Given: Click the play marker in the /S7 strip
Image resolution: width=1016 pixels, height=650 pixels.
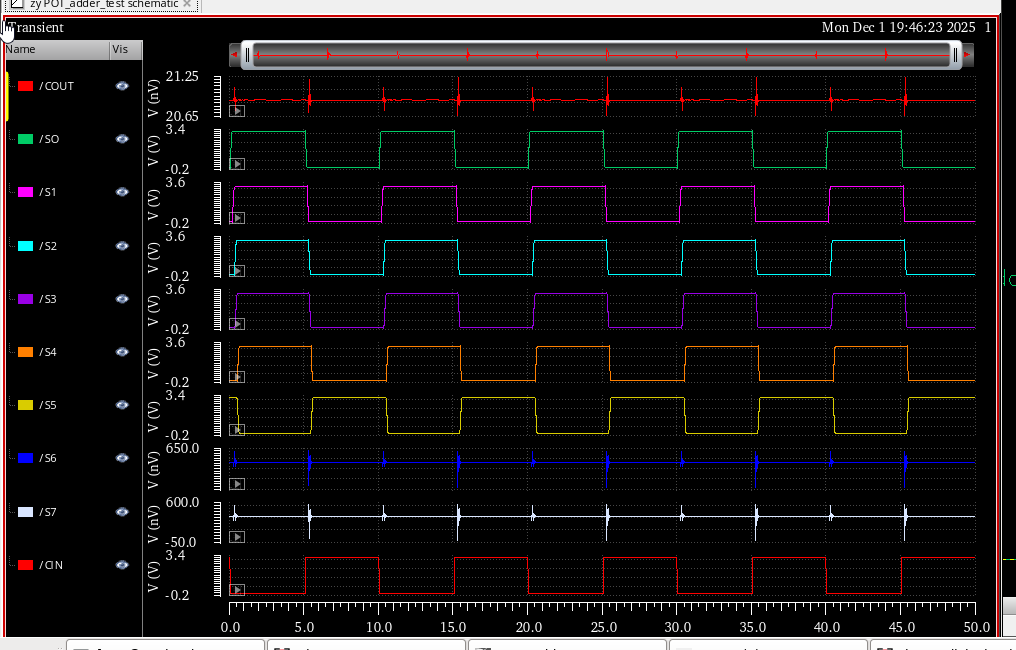Looking at the screenshot, I should [x=237, y=536].
